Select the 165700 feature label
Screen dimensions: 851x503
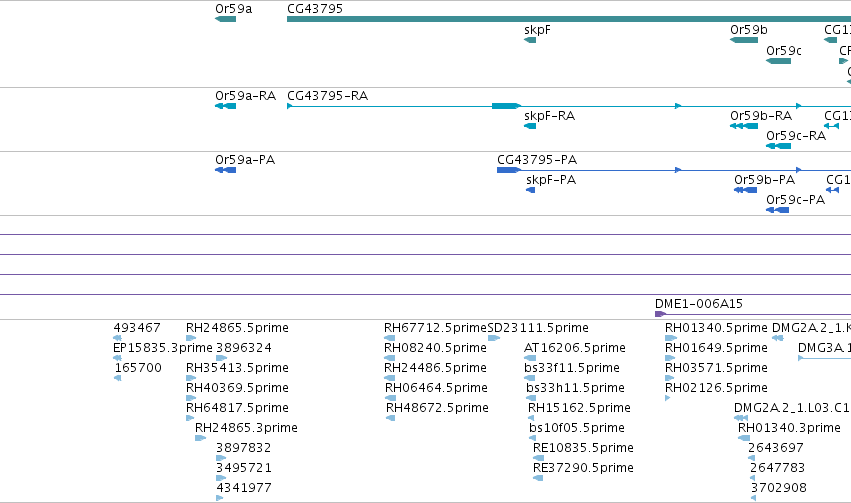point(138,368)
